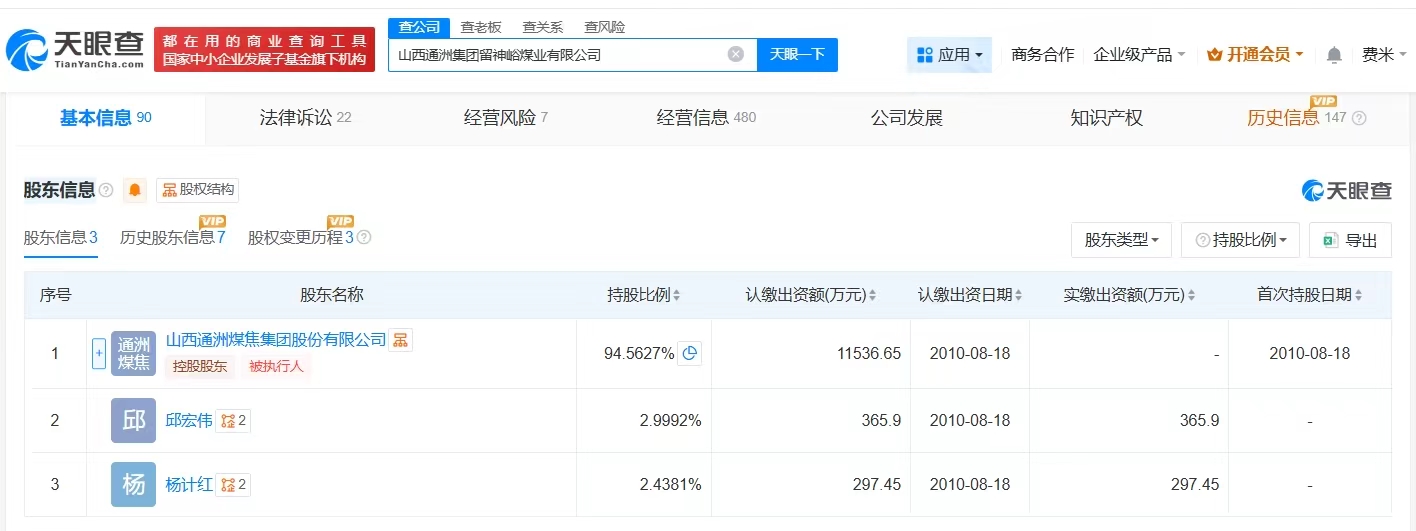Click the 股东名称 column header
The height and width of the screenshot is (531, 1416).
point(332,295)
